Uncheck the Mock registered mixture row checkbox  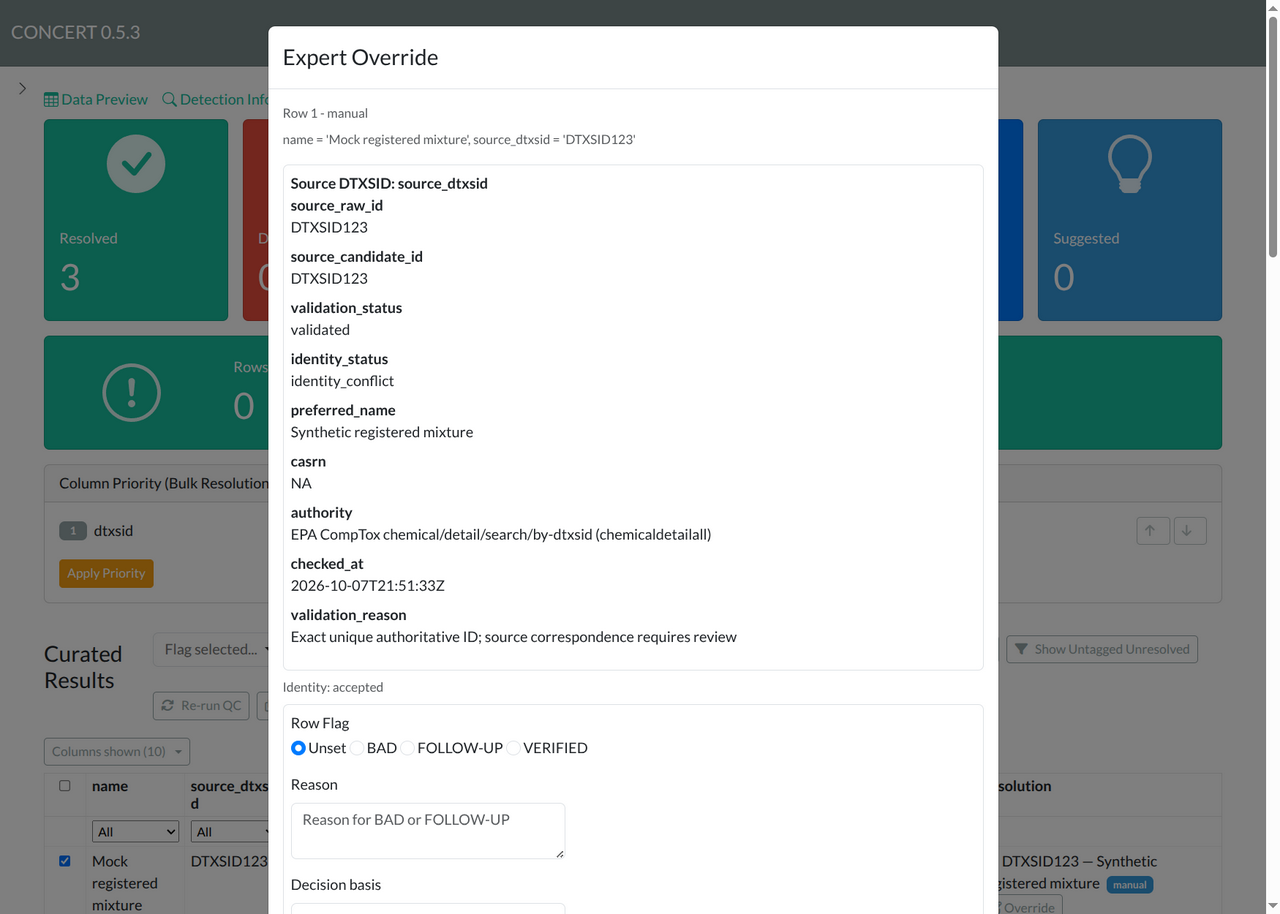65,861
